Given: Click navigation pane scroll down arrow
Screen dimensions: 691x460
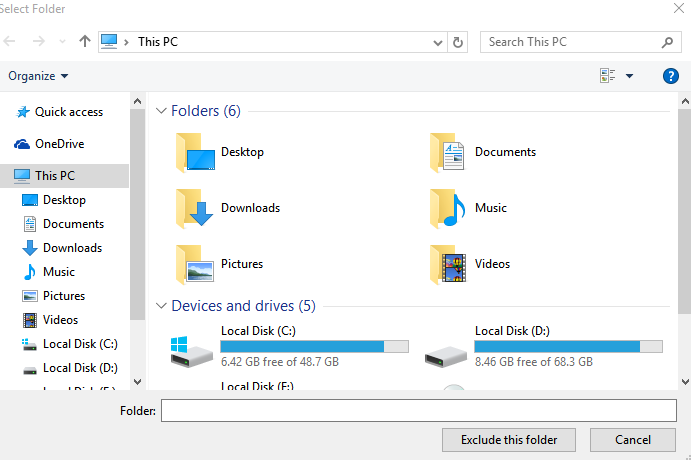Looking at the screenshot, I should pyautogui.click(x=137, y=382).
